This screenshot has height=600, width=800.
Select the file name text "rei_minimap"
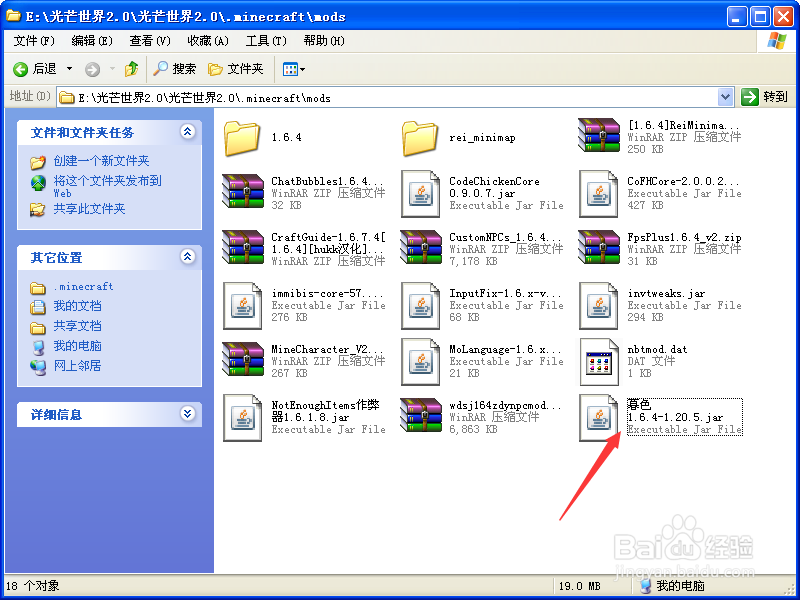(x=482, y=138)
